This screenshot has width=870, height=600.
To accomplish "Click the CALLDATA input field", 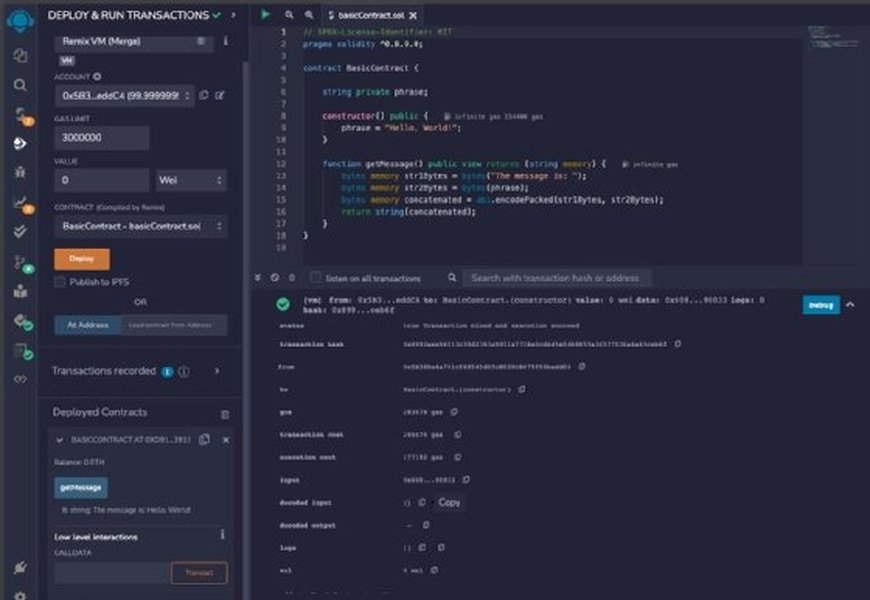I will [112, 573].
